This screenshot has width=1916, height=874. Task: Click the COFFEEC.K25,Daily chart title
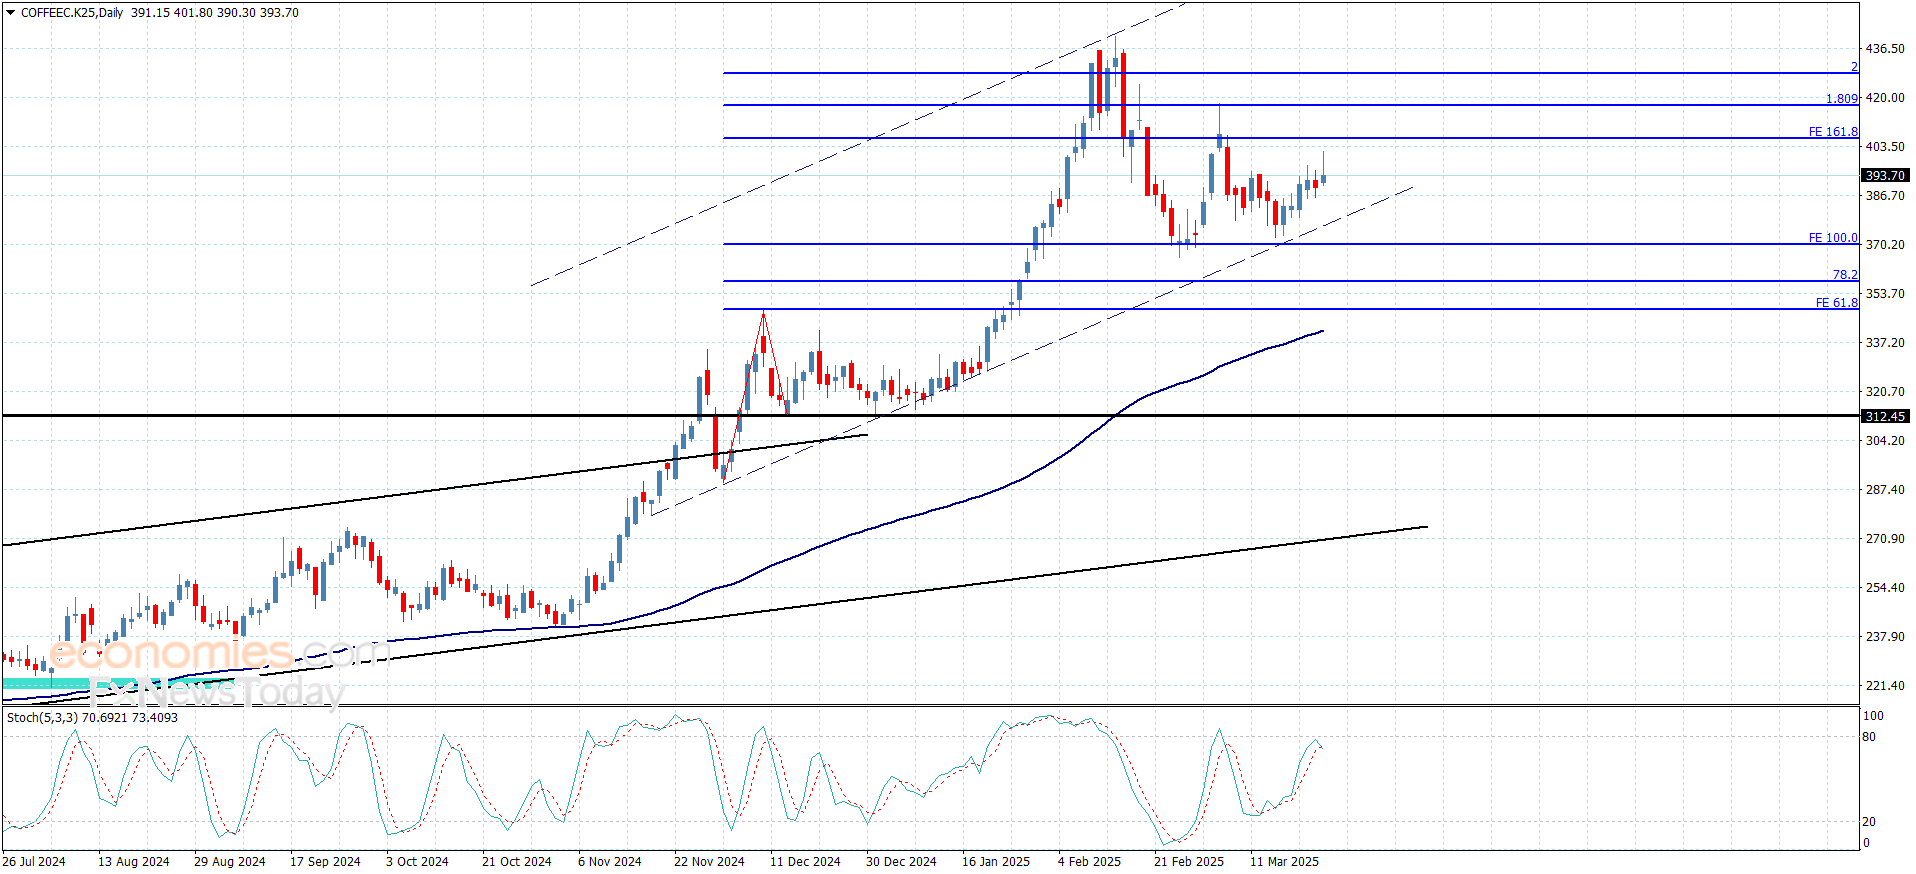[x=72, y=13]
